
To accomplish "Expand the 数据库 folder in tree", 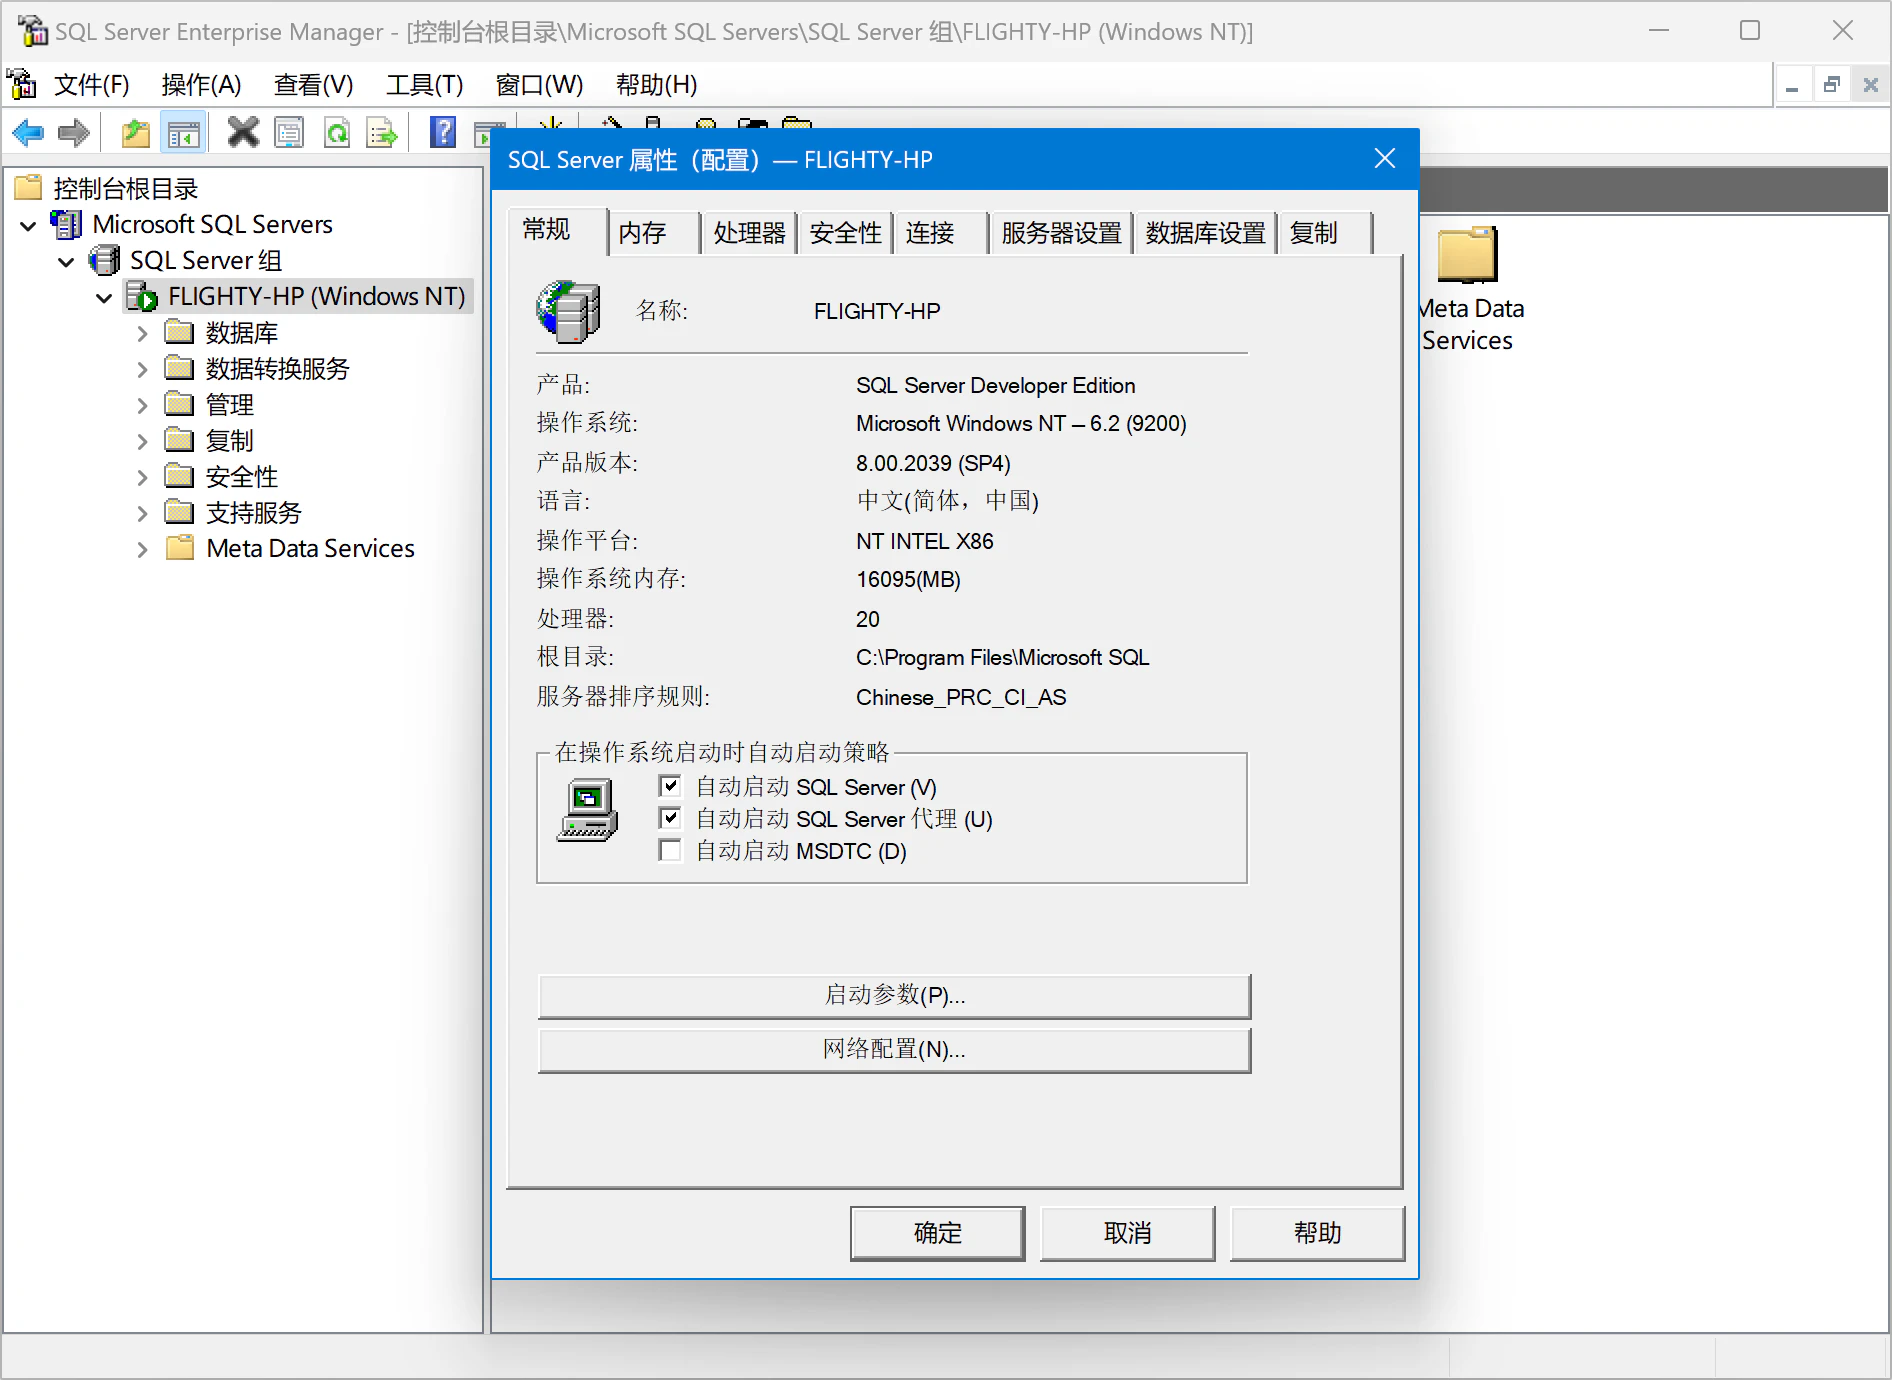I will coord(142,332).
